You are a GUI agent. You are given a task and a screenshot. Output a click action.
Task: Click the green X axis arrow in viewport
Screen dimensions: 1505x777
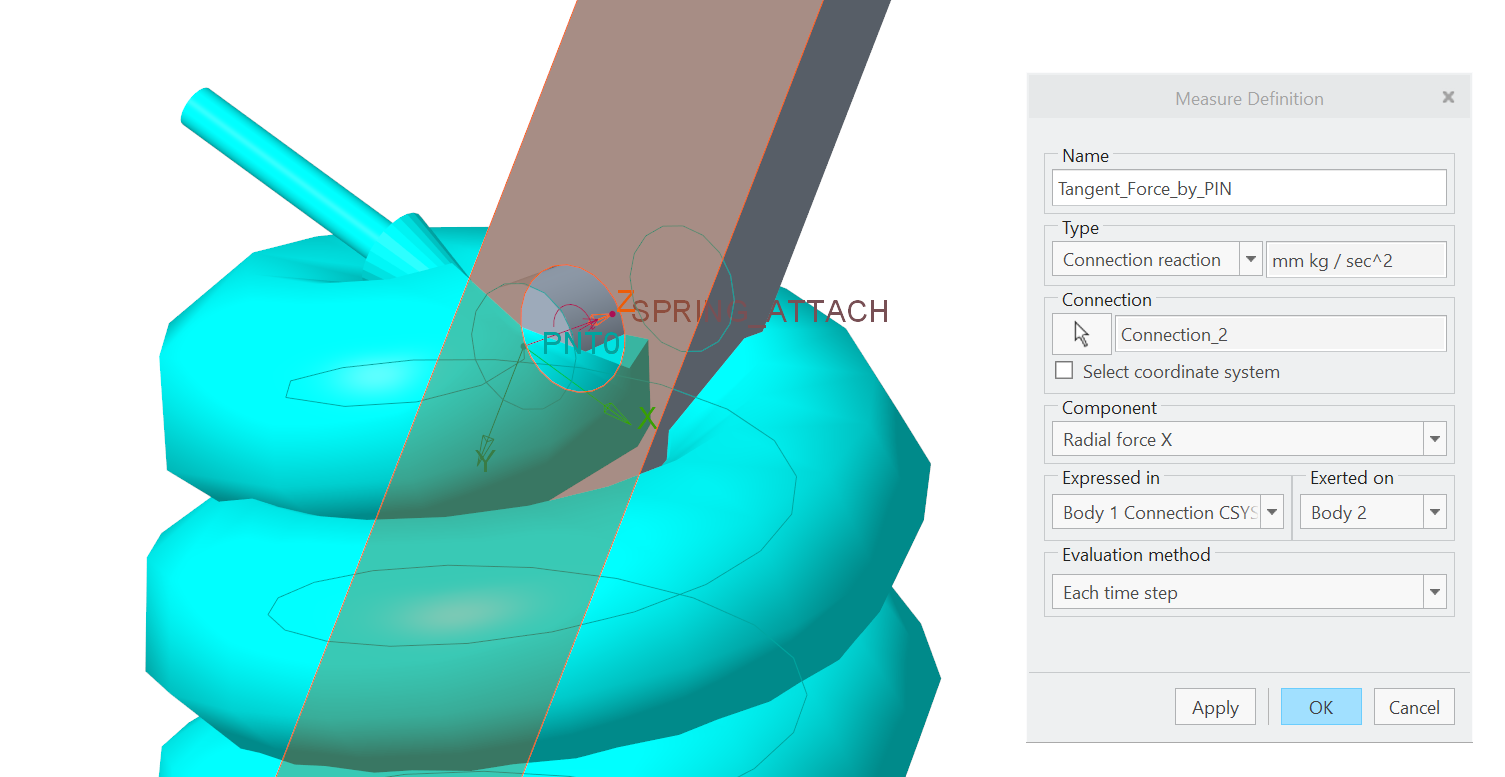tap(645, 418)
